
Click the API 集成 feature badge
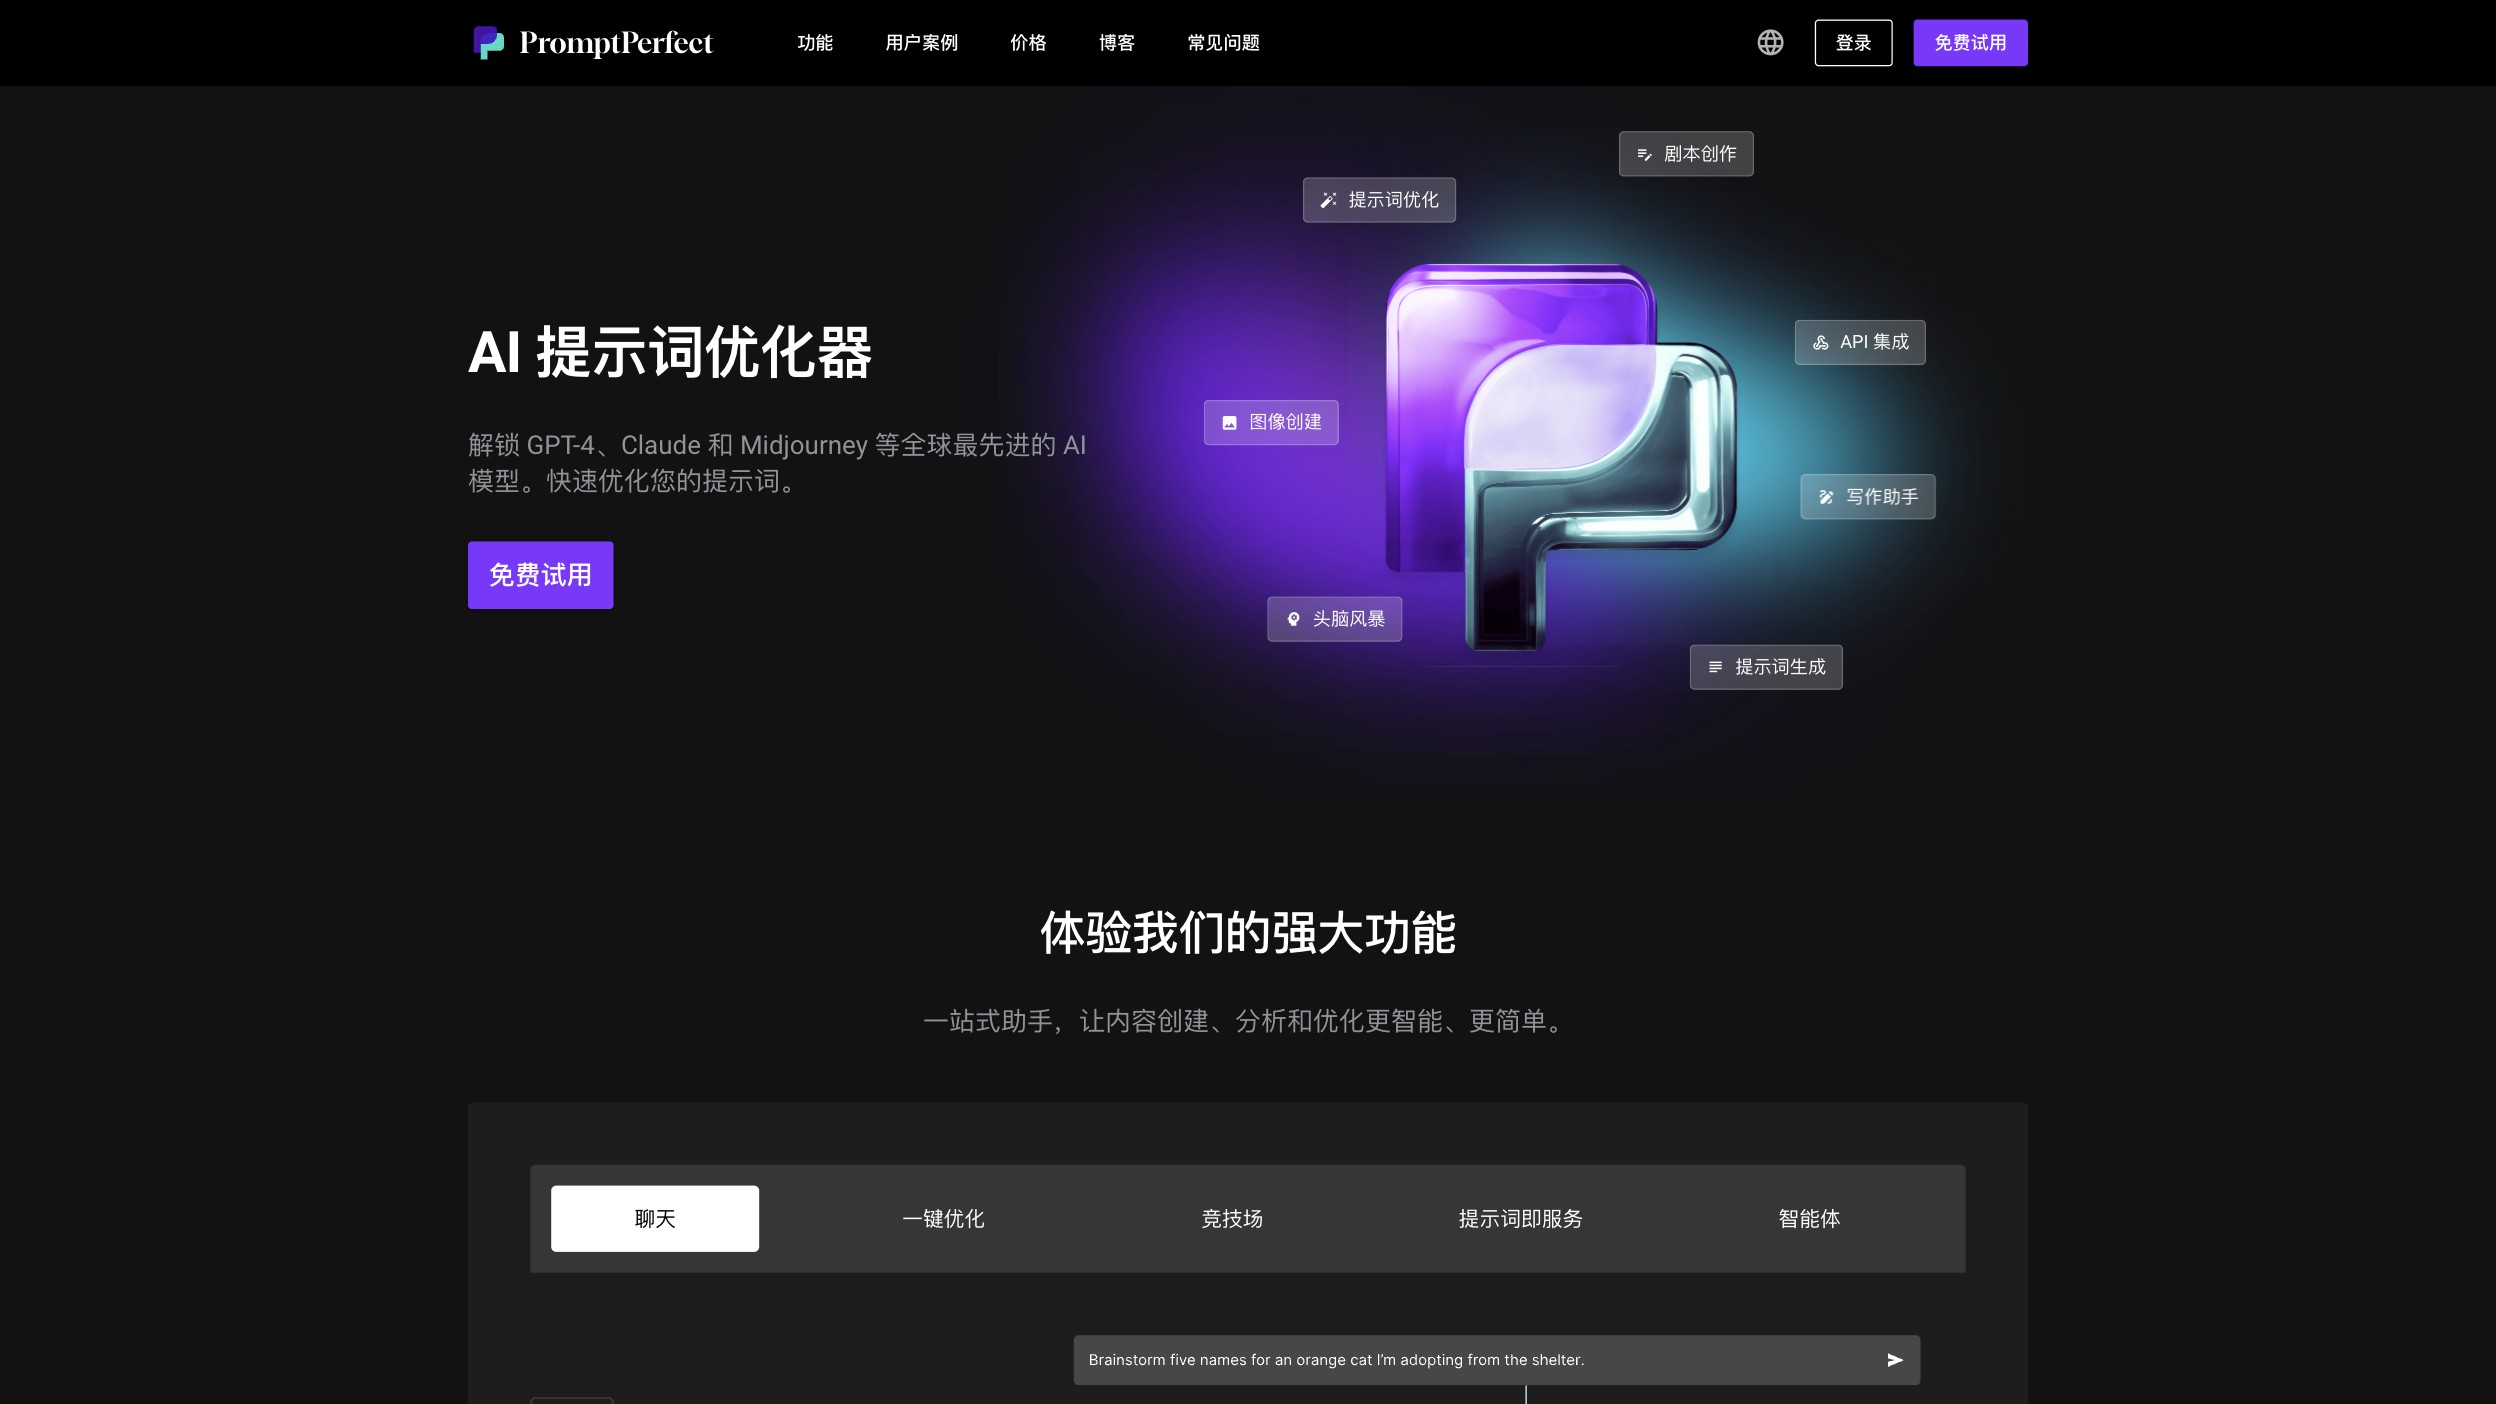click(1859, 341)
